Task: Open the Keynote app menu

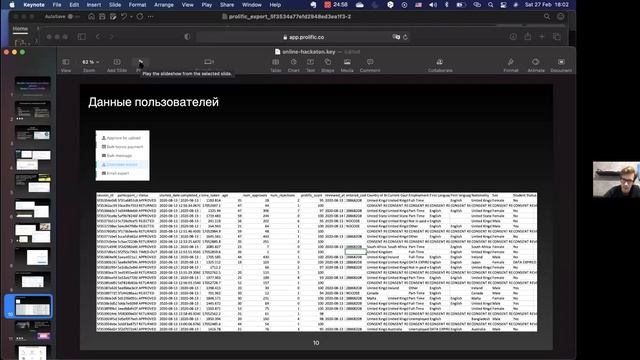Action: [34, 5]
